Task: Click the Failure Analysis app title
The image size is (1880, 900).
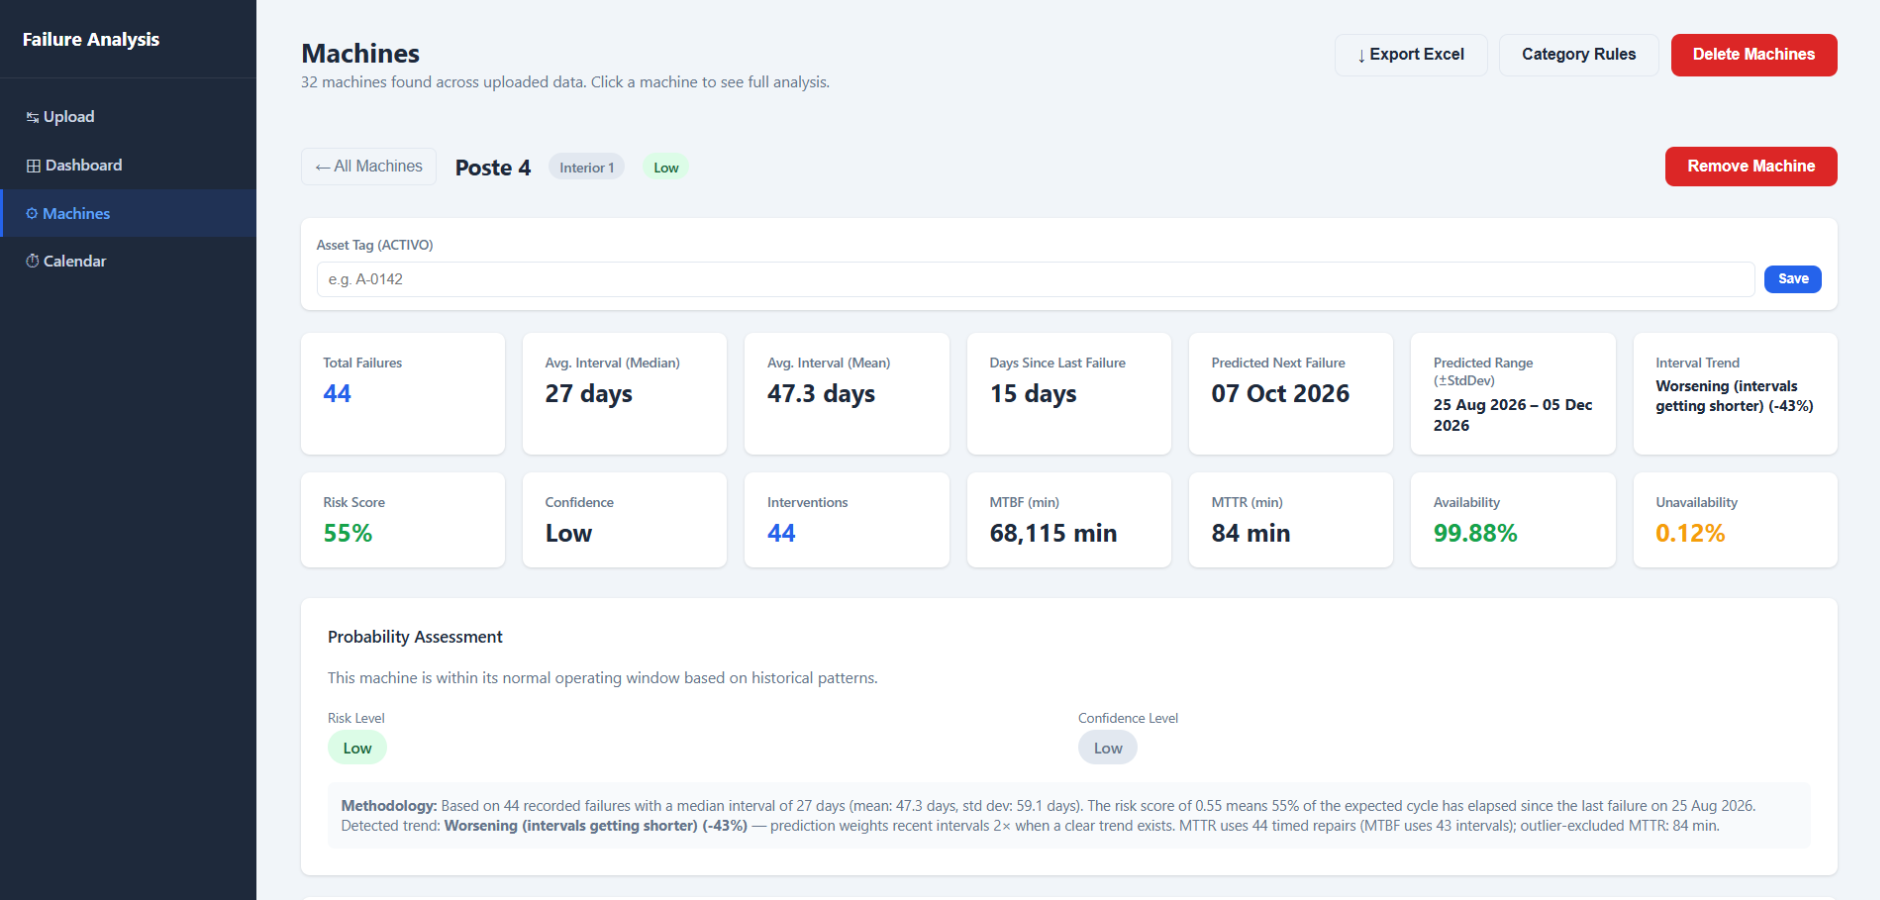Action: (x=91, y=39)
